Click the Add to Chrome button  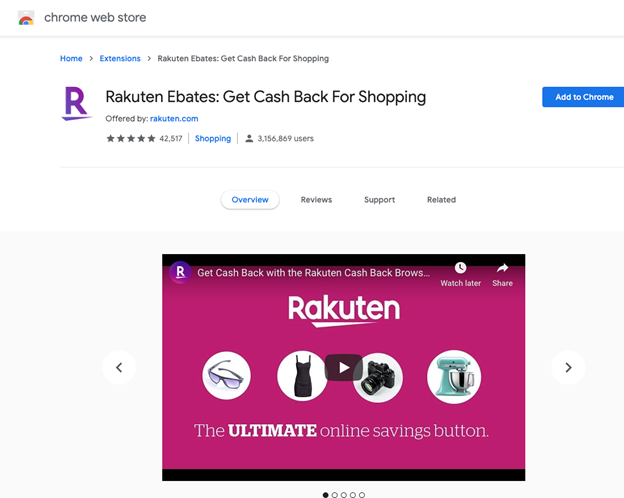(x=583, y=97)
